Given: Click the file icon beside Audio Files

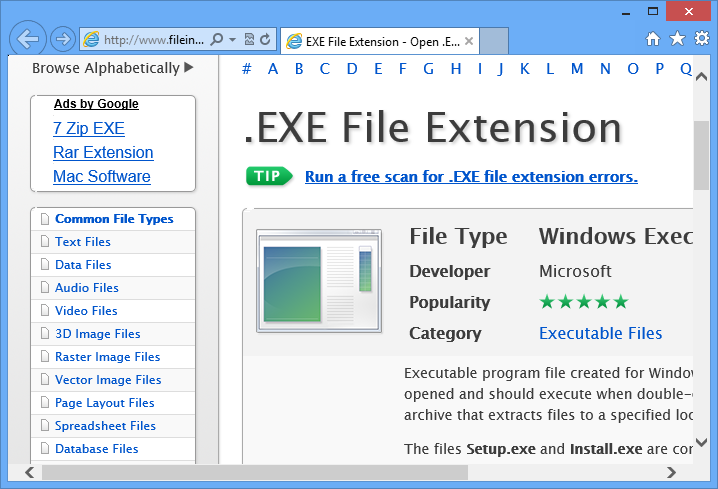Looking at the screenshot, I should point(45,287).
